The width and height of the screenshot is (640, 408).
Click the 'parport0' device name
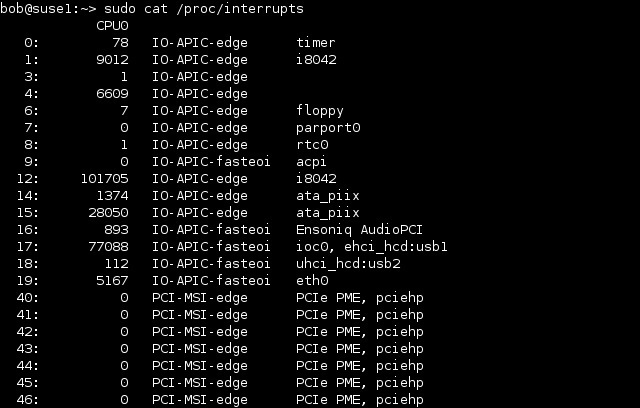coord(328,128)
